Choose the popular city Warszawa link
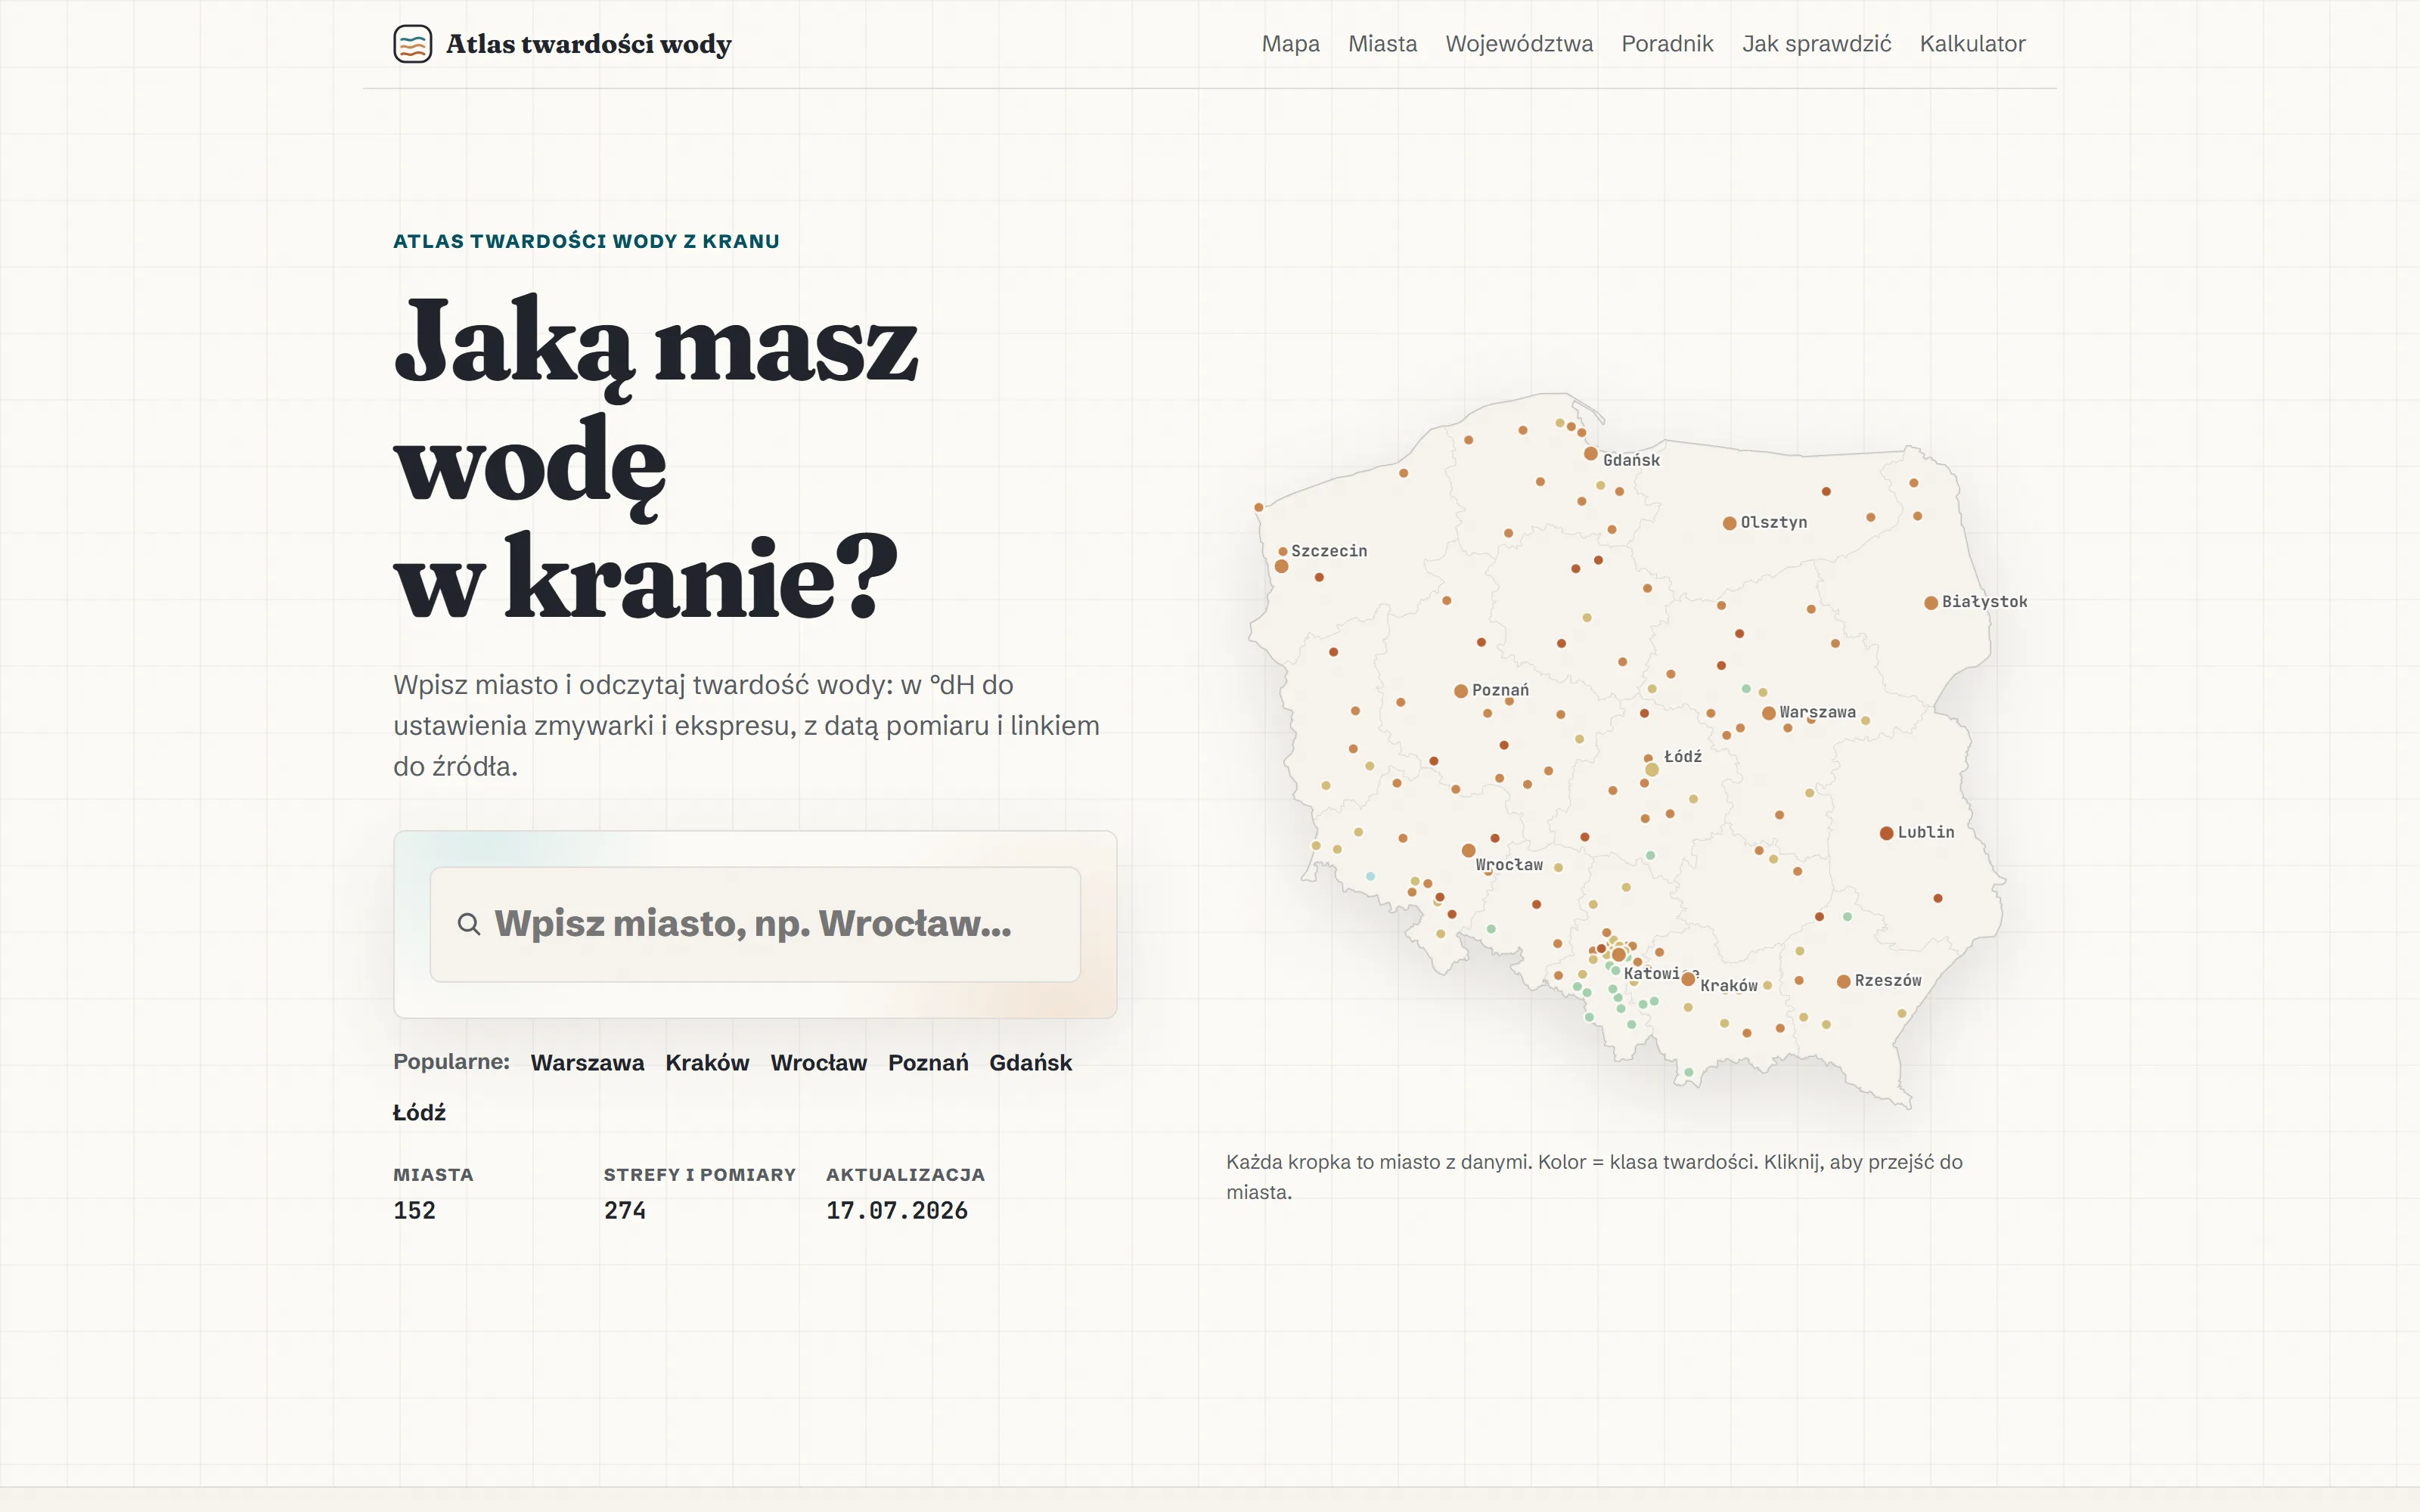2420x1512 pixels. [587, 1063]
